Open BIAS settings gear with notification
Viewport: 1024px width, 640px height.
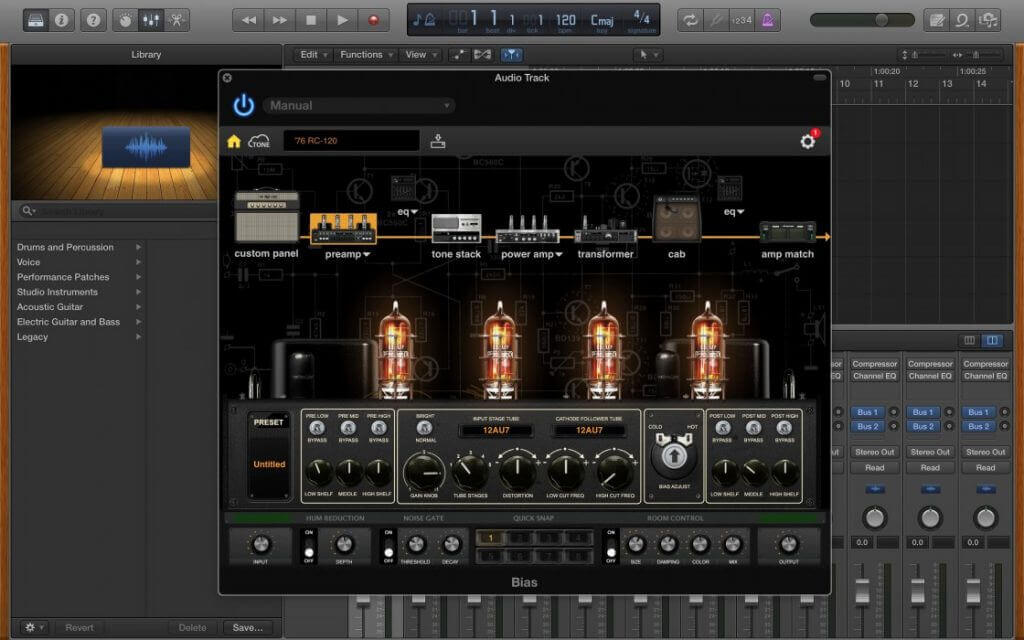(x=808, y=140)
